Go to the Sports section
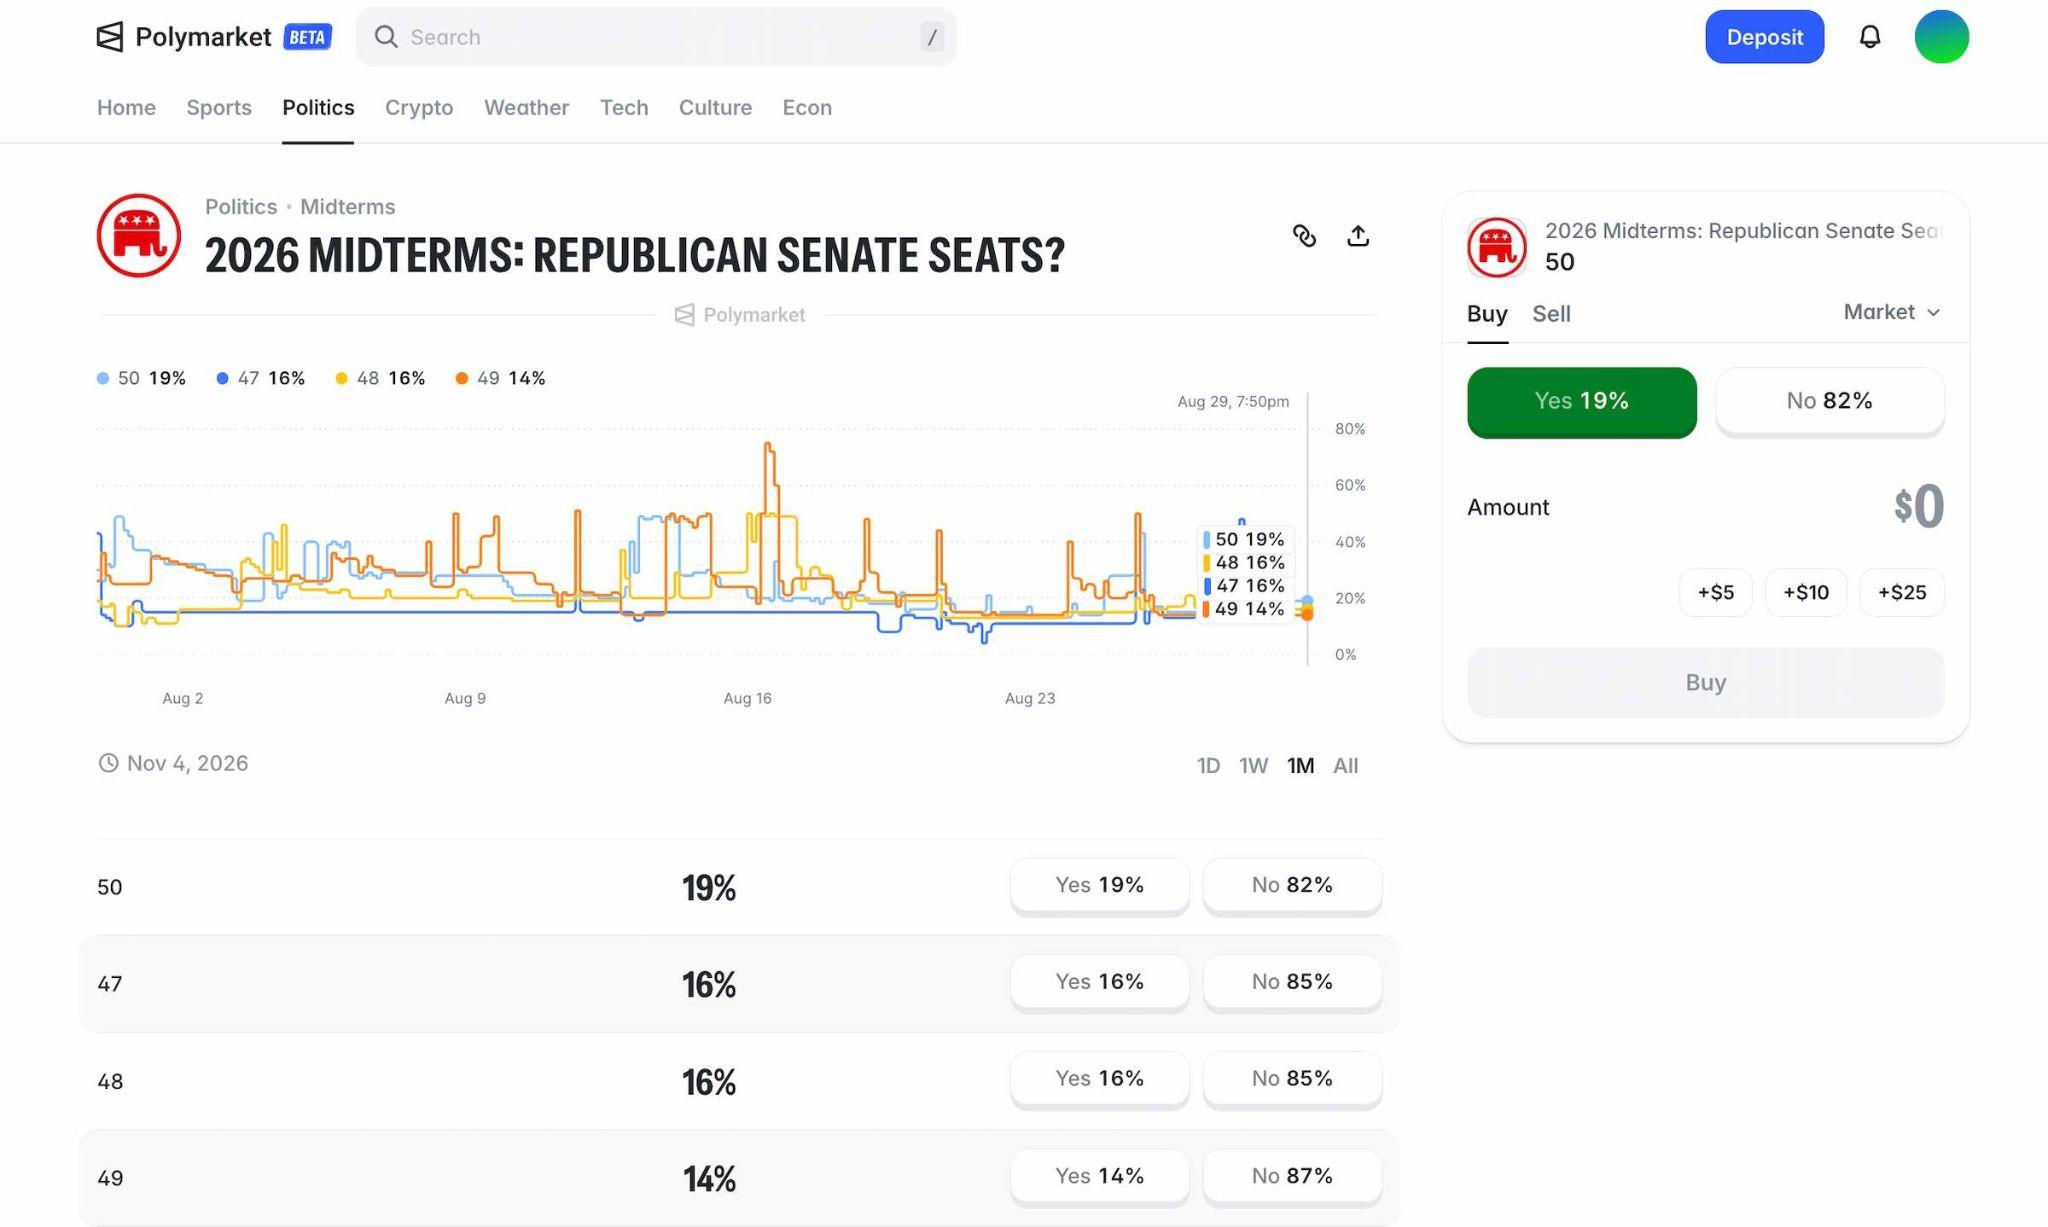This screenshot has width=2048, height=1227. (x=219, y=107)
